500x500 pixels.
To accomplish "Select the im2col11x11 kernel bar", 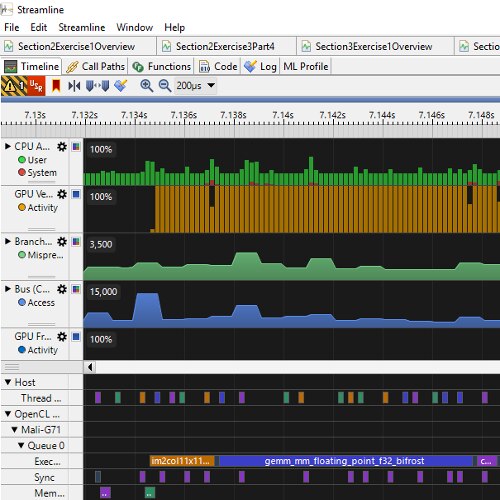I will click(x=182, y=461).
